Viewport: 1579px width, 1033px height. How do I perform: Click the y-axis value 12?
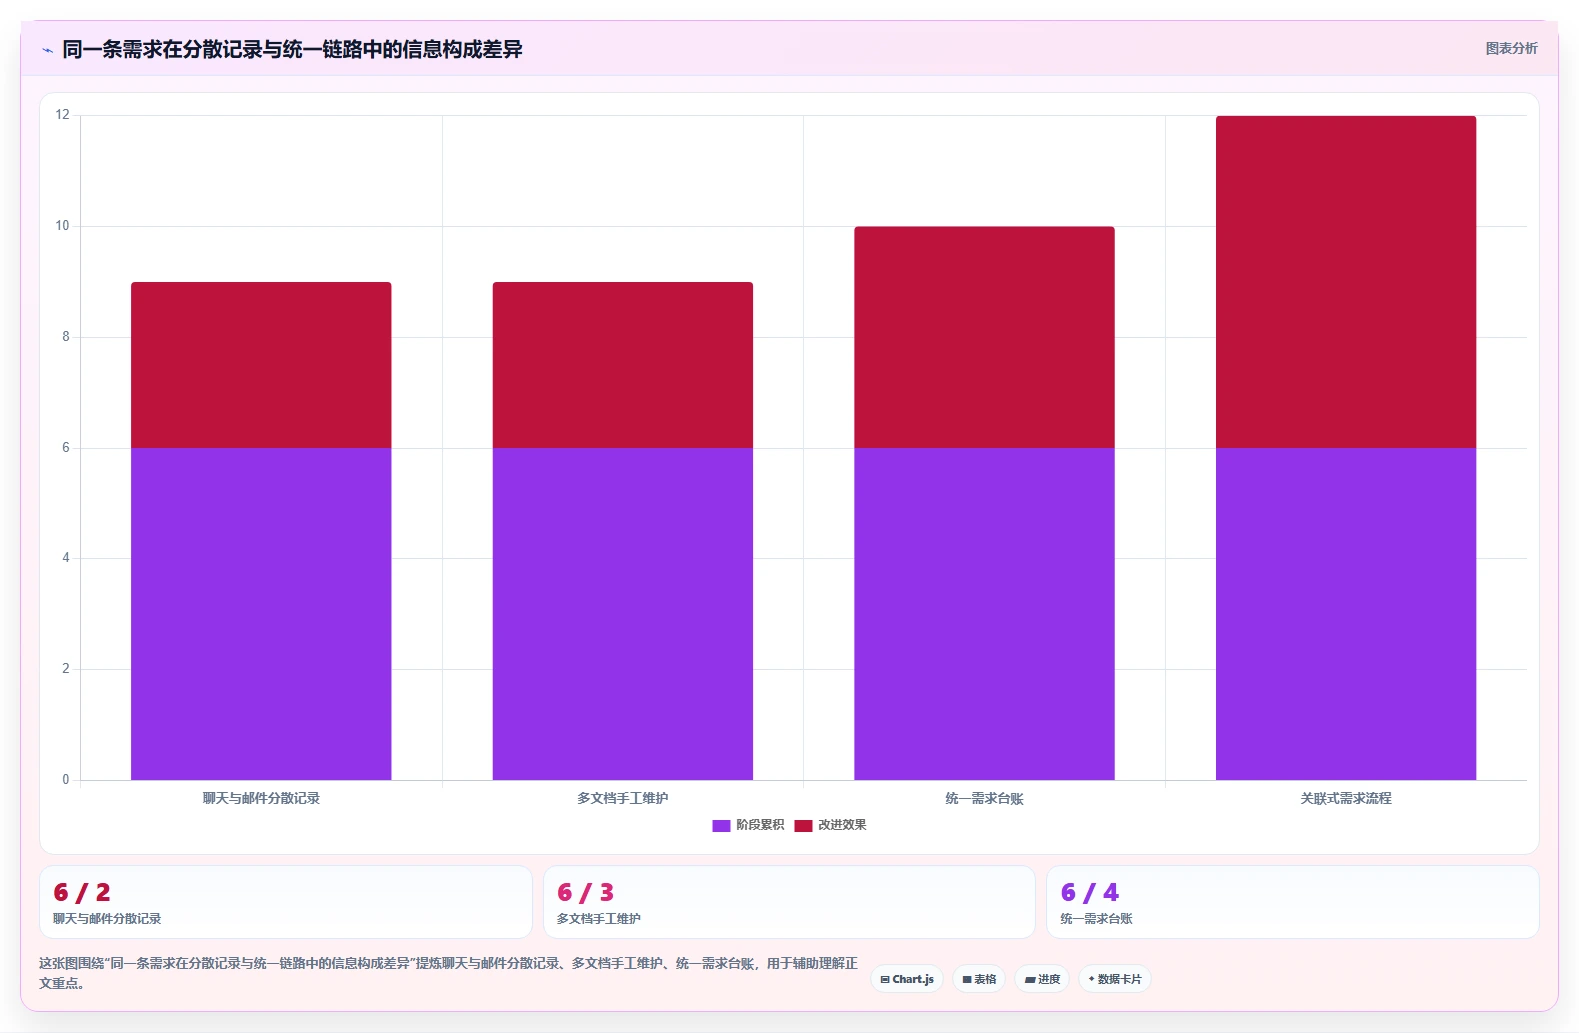pyautogui.click(x=63, y=115)
